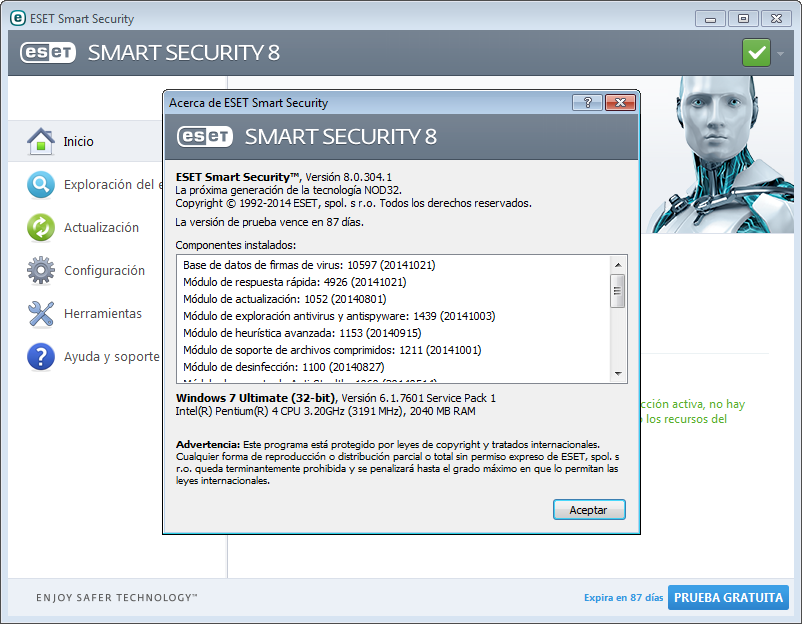
Task: Click the Herramientas wrench icon
Action: (40, 314)
